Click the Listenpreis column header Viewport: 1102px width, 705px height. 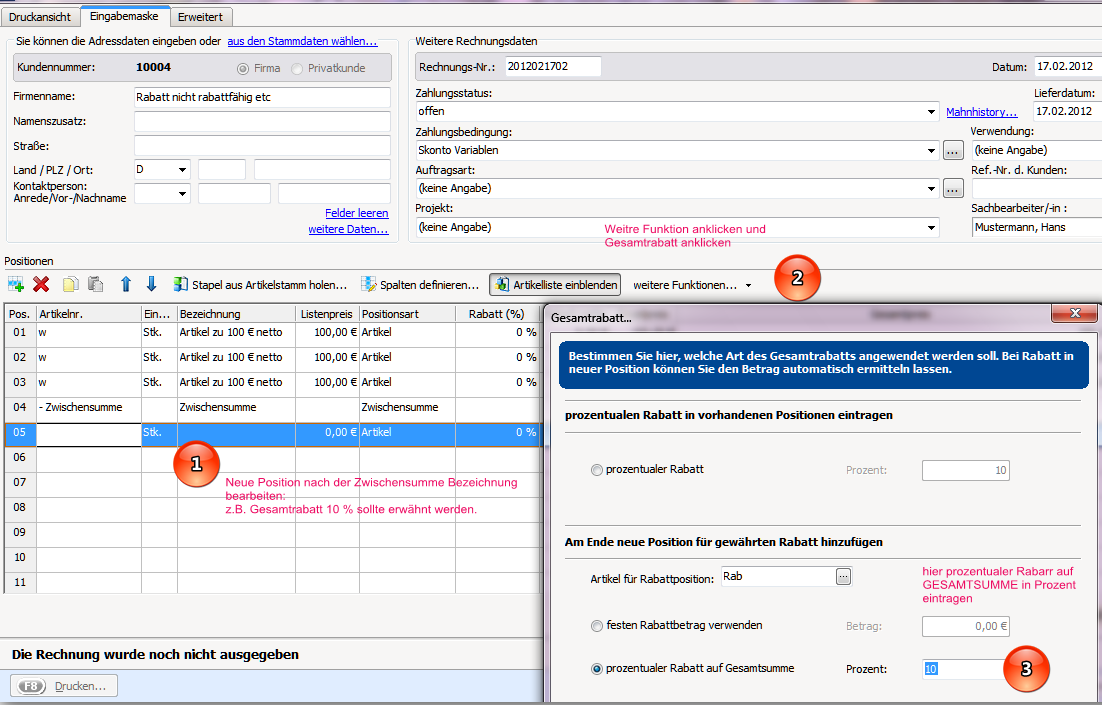(x=328, y=314)
